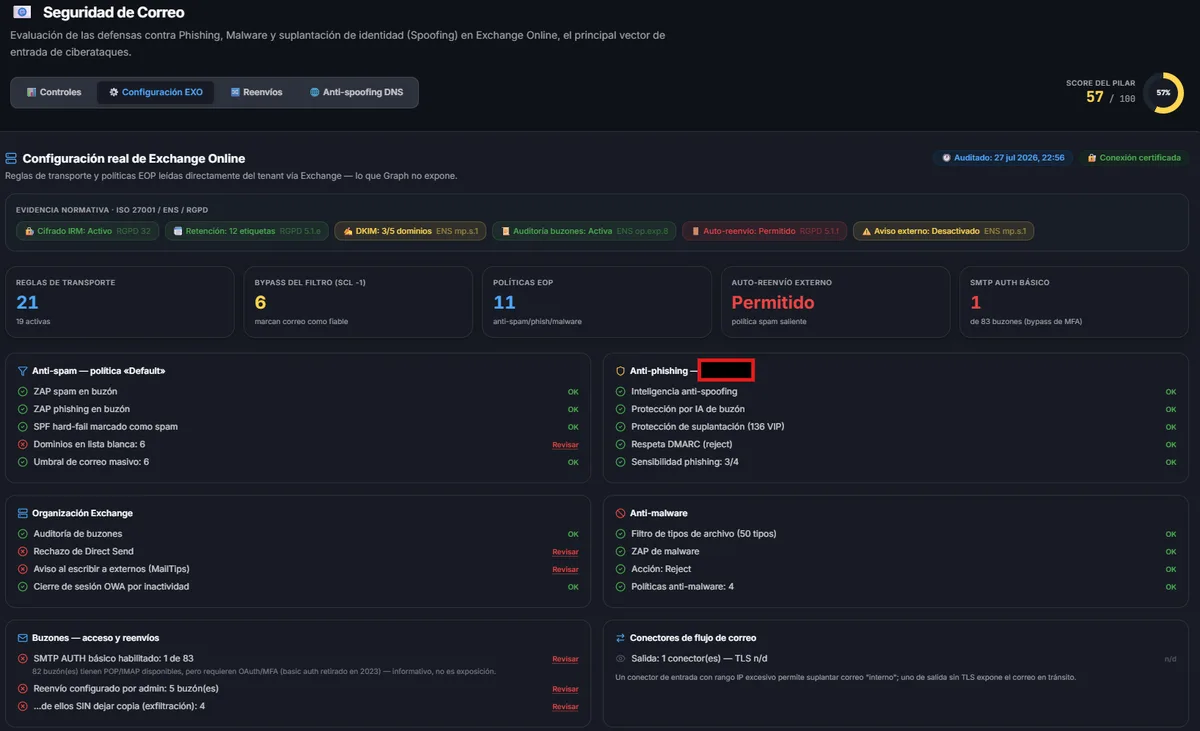Click the 57% score ring gauge
The image size is (1200, 731).
point(1163,92)
